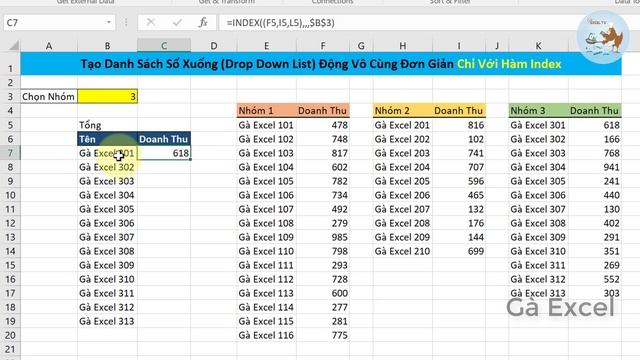Select row 3 header
Image resolution: width=640 pixels, height=360 pixels.
[x=10, y=97]
